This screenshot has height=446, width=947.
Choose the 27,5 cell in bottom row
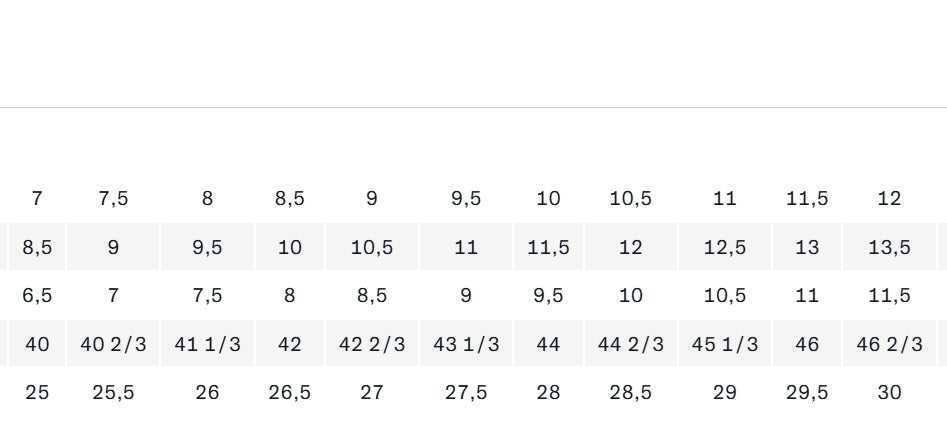click(466, 393)
